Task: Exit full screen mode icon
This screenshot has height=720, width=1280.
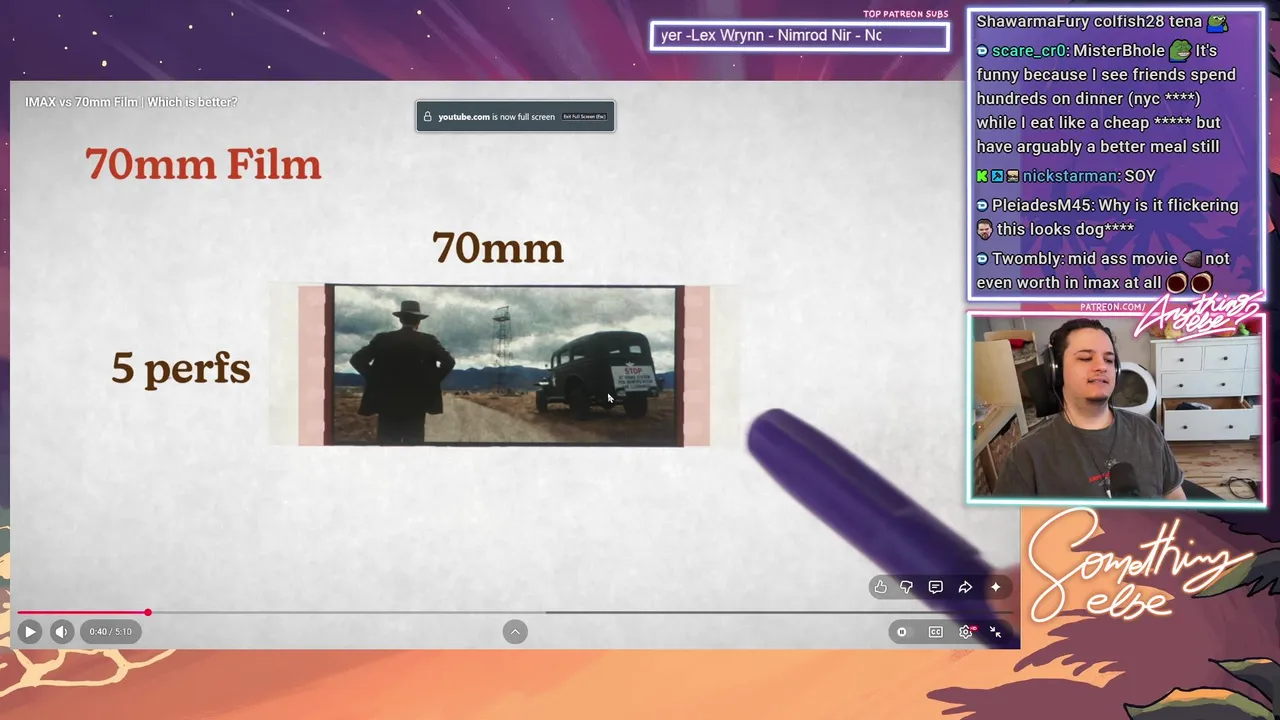Action: 996,631
